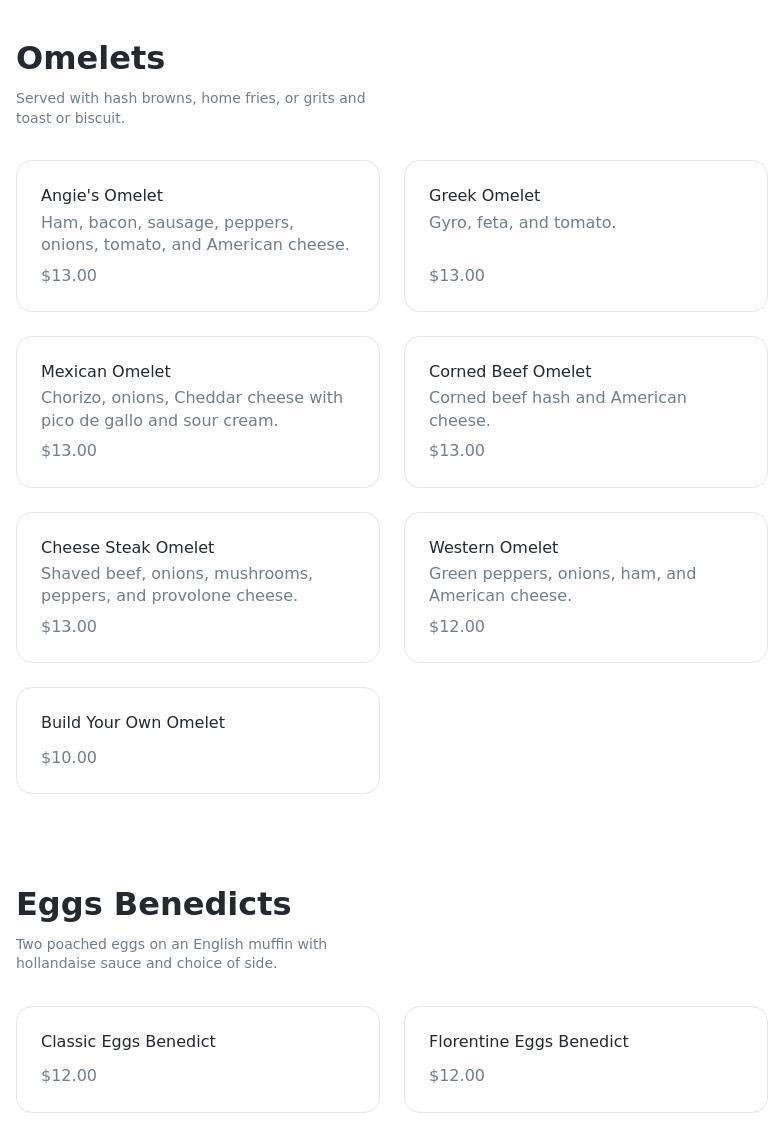Click the Classic Eggs Benedict $12.00 price
The width and height of the screenshot is (784, 1136).
click(69, 1076)
